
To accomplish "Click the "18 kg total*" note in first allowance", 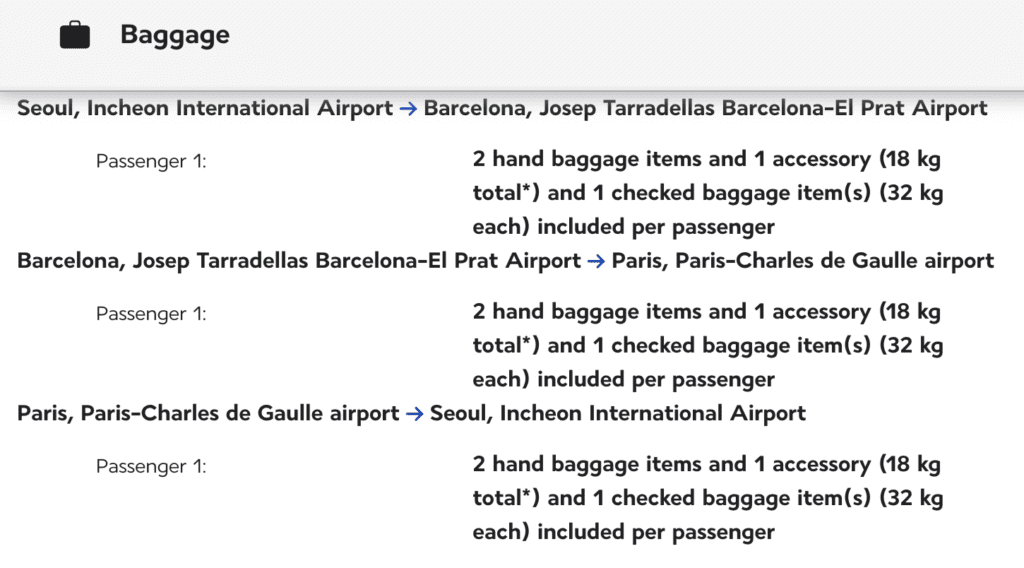I will pyautogui.click(x=910, y=159).
